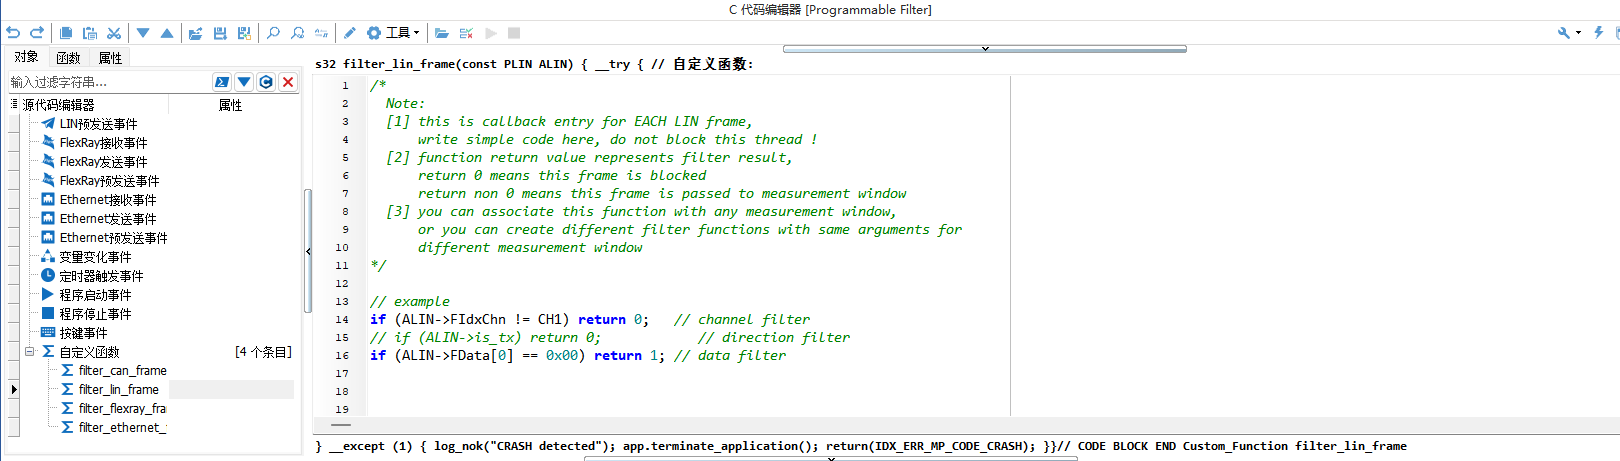Click the filter string input field

[x=109, y=82]
